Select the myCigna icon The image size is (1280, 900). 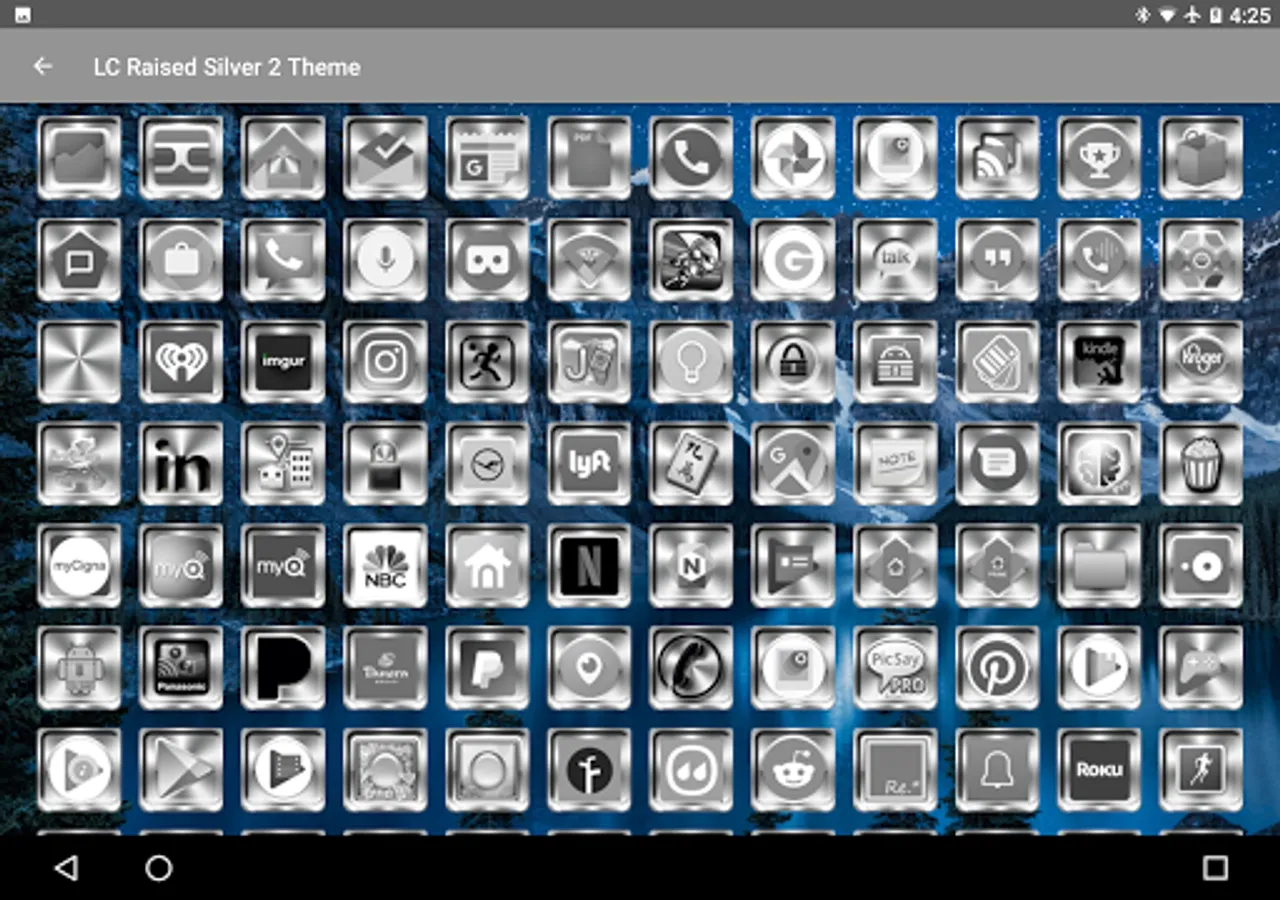click(79, 565)
